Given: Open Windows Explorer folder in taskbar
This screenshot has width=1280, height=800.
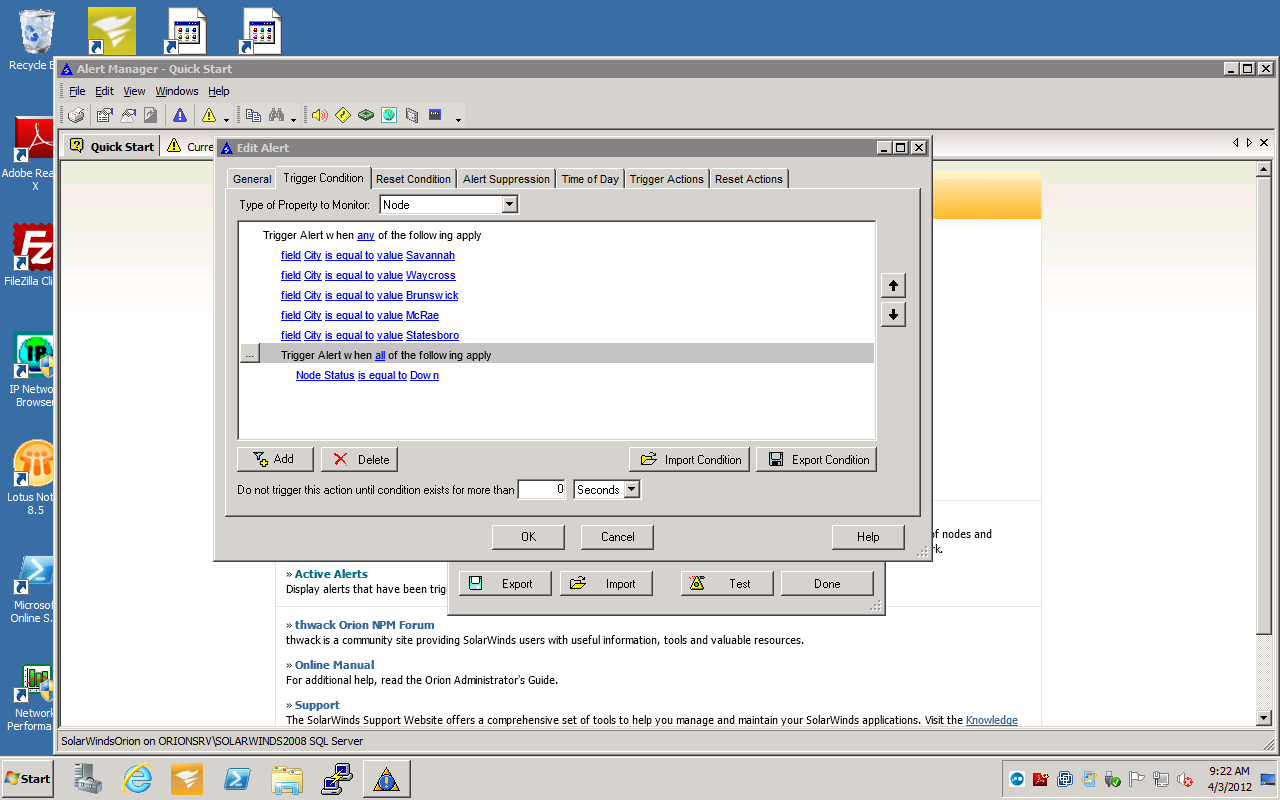Looking at the screenshot, I should click(287, 779).
